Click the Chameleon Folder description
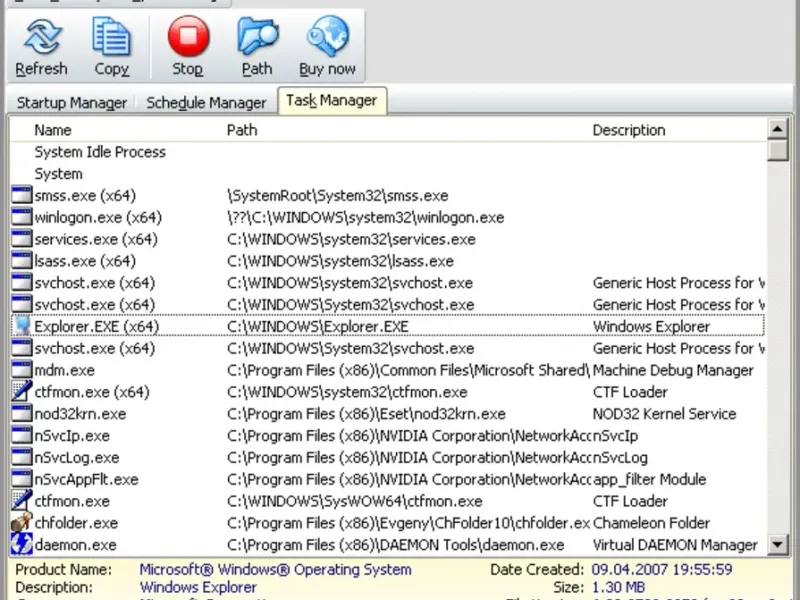Screen dimensions: 800x600 pyautogui.click(x=651, y=523)
